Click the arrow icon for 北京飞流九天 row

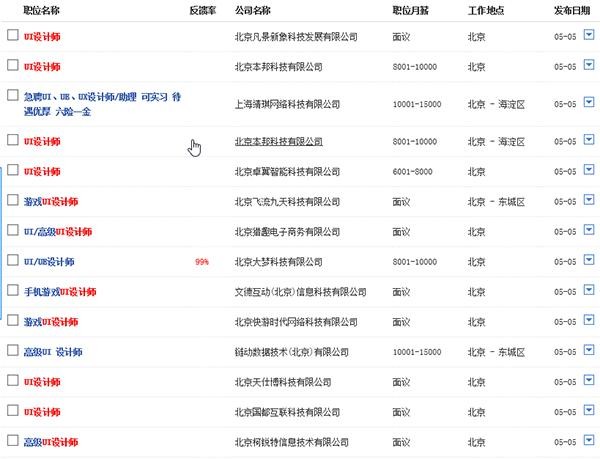click(588, 200)
